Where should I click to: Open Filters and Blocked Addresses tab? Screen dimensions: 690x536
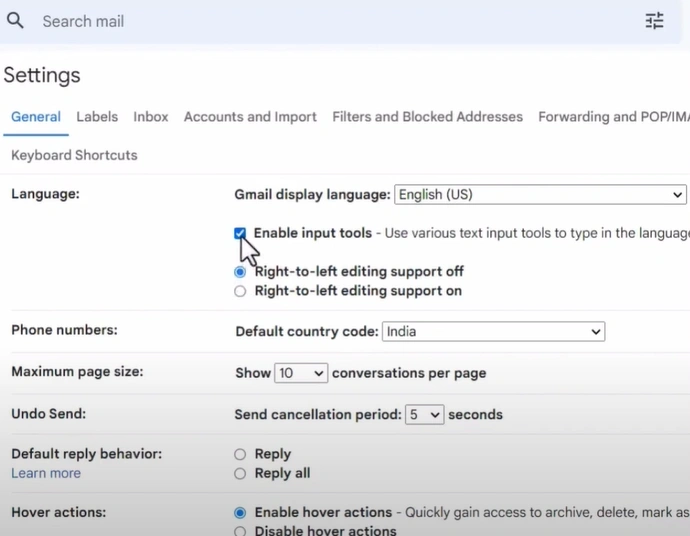pyautogui.click(x=427, y=117)
